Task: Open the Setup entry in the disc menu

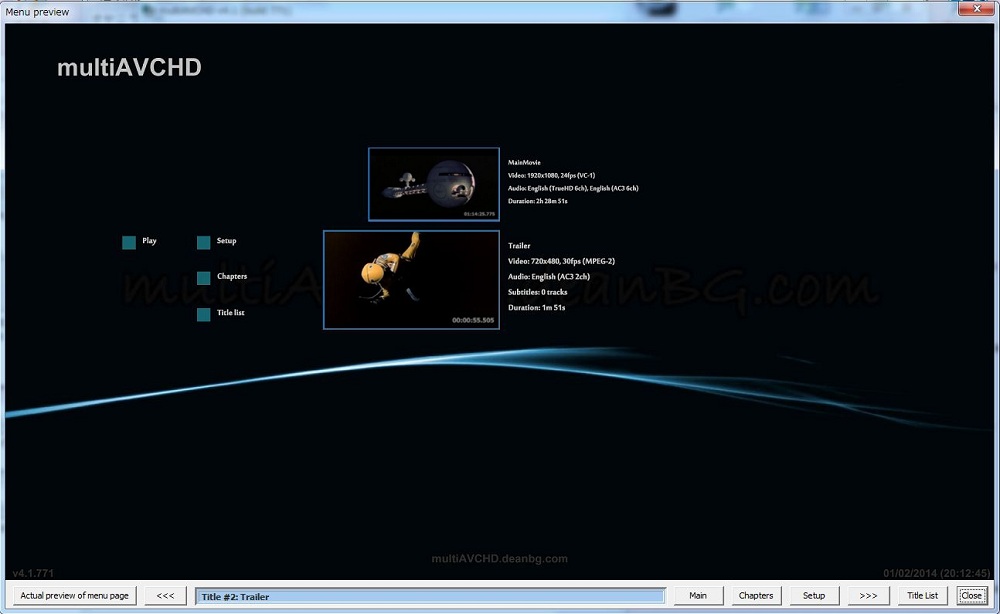Action: pos(226,240)
